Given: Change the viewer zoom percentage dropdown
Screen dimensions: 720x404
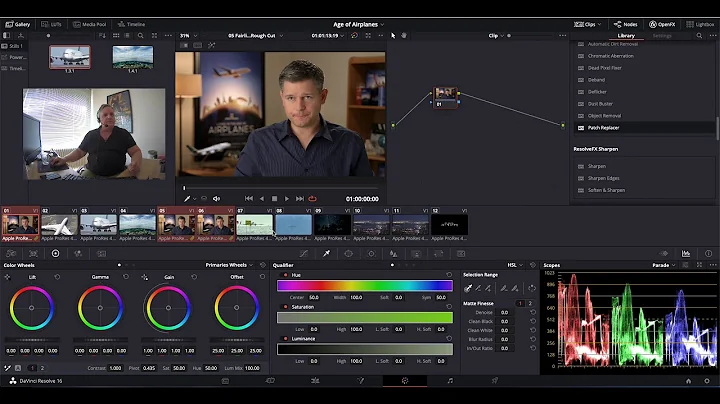Looking at the screenshot, I should coord(188,35).
